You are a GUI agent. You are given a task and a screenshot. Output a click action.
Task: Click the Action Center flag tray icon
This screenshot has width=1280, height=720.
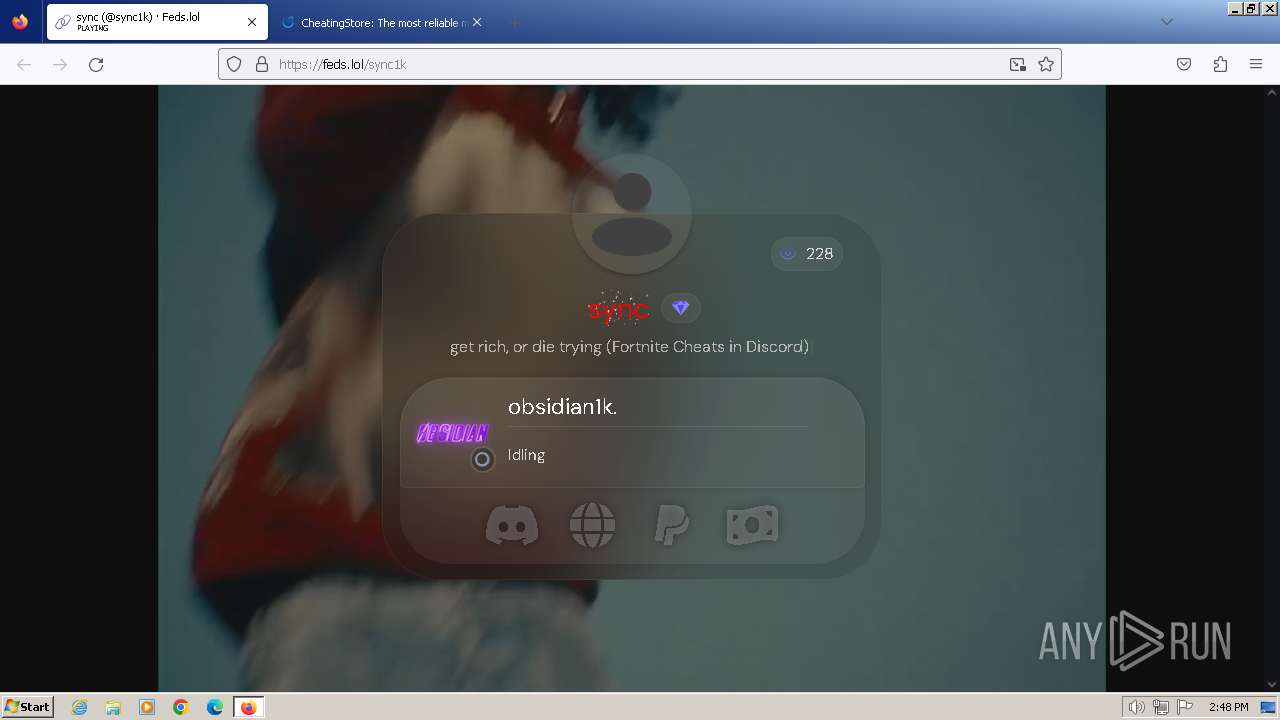[1185, 707]
